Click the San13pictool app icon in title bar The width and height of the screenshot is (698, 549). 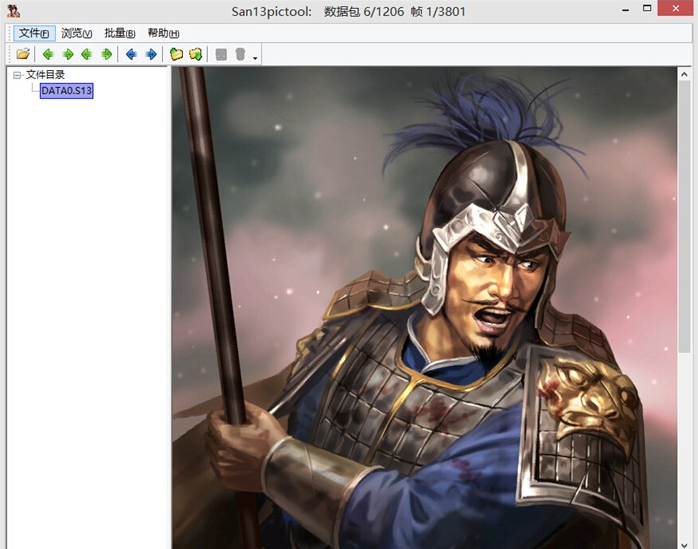[x=13, y=11]
